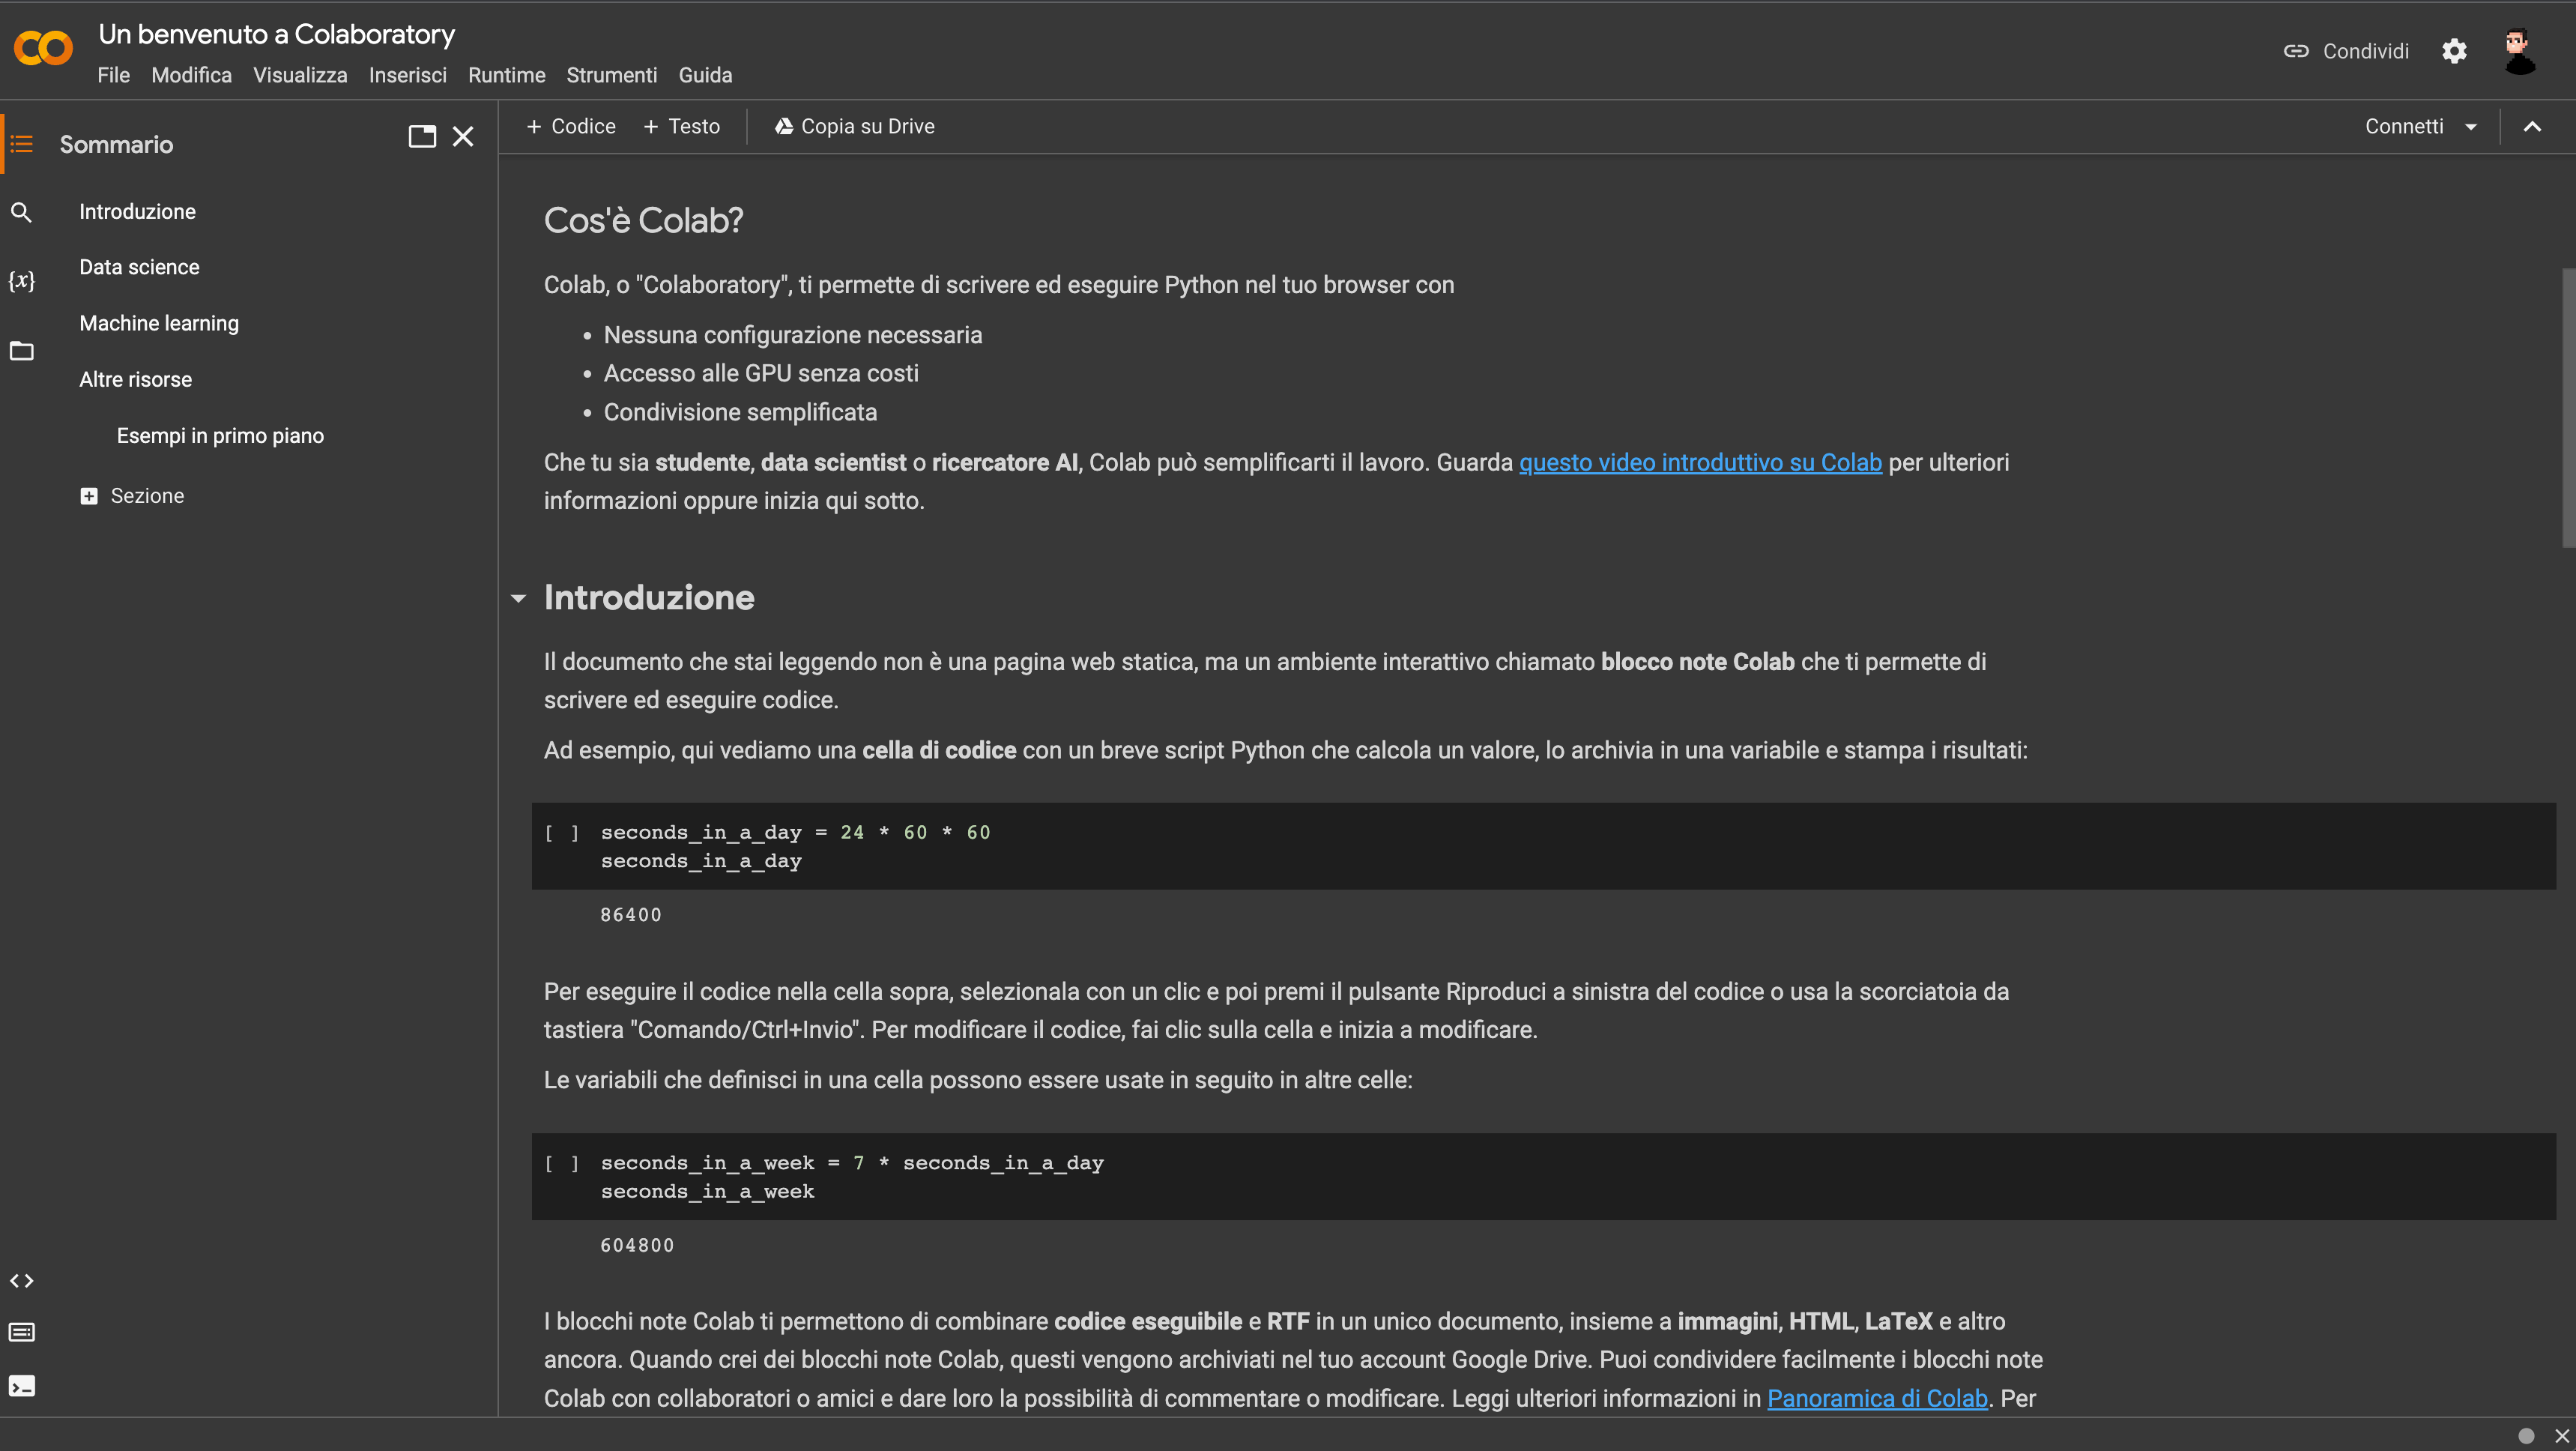Open the command palette icon
Screen dimensions: 2576x1451
[x=21, y=1333]
